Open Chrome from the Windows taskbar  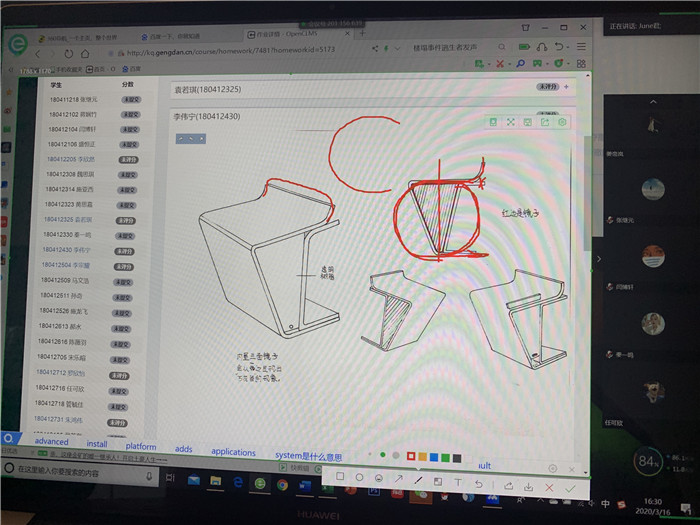[283, 484]
